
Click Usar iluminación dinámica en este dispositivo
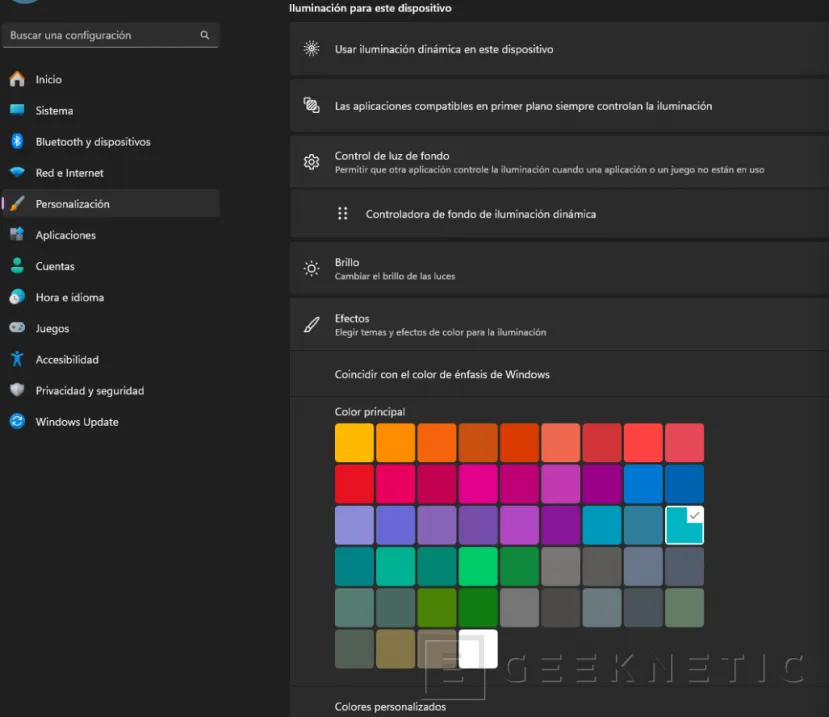(444, 49)
